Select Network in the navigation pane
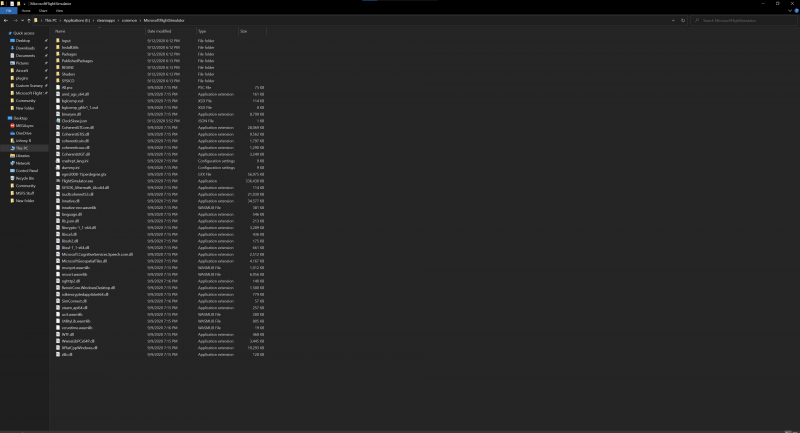Screen dimensions: 800x433 22,163
